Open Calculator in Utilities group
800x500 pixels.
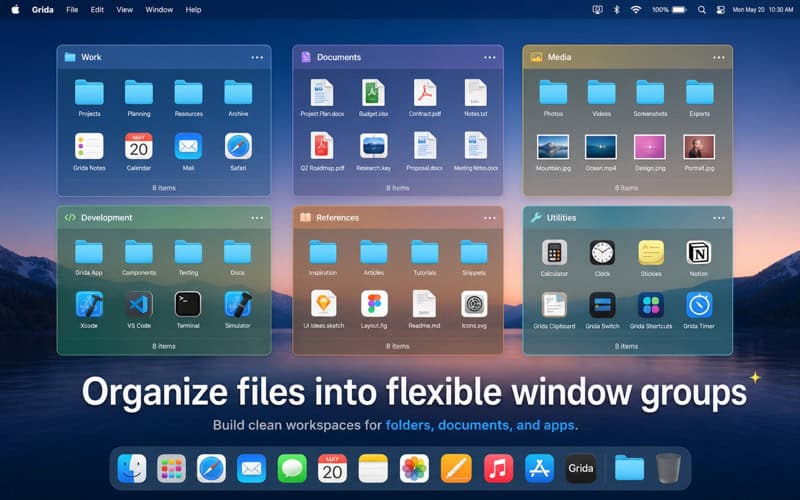coord(554,253)
